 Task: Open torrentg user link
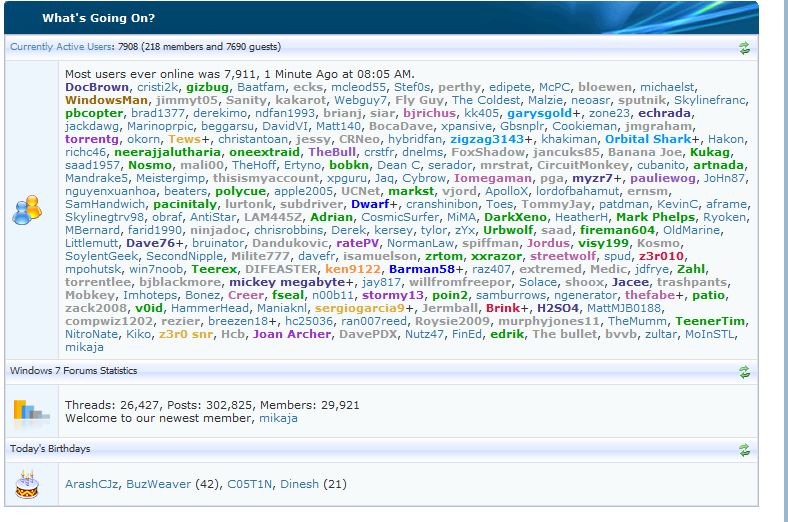tap(91, 139)
